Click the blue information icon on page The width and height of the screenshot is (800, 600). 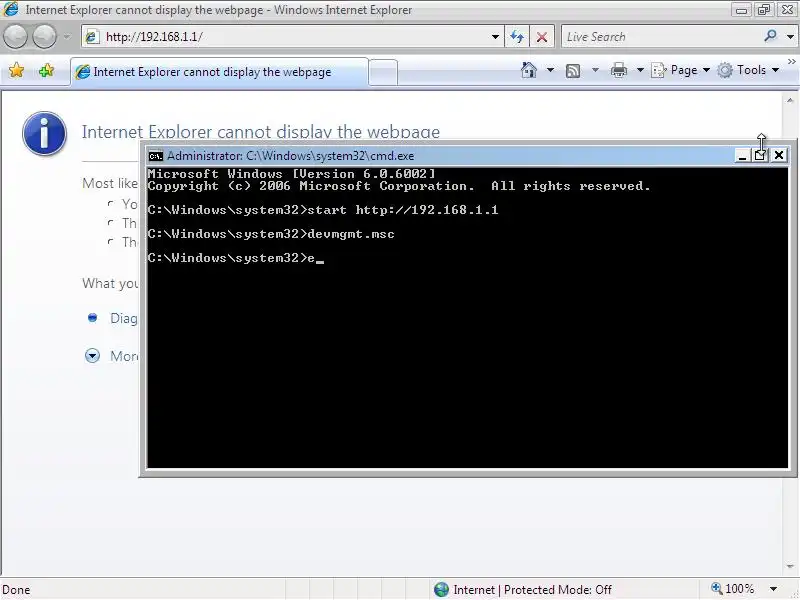pyautogui.click(x=44, y=133)
